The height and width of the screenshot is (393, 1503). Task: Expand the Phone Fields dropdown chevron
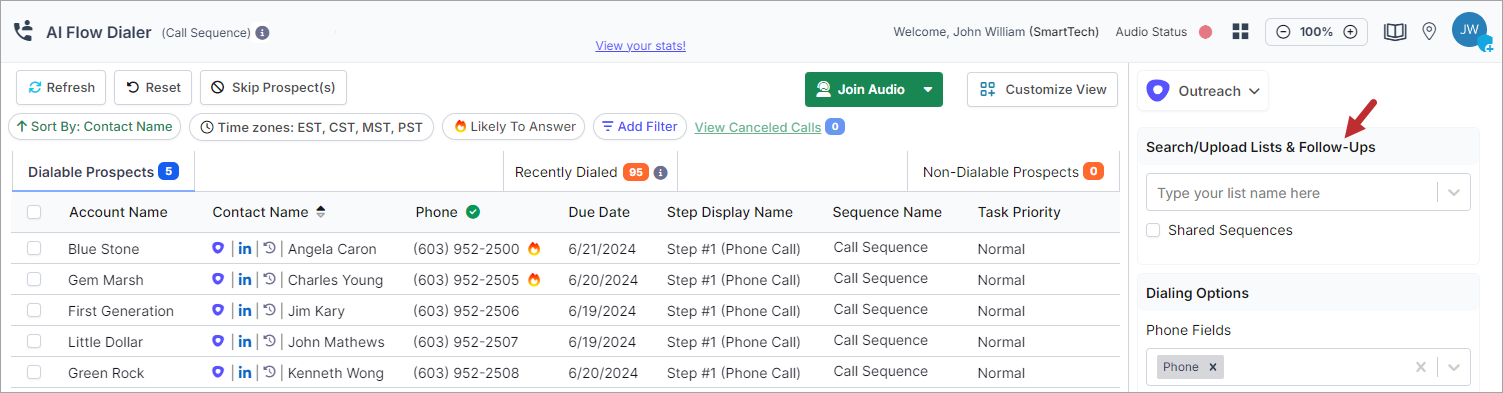point(1454,367)
